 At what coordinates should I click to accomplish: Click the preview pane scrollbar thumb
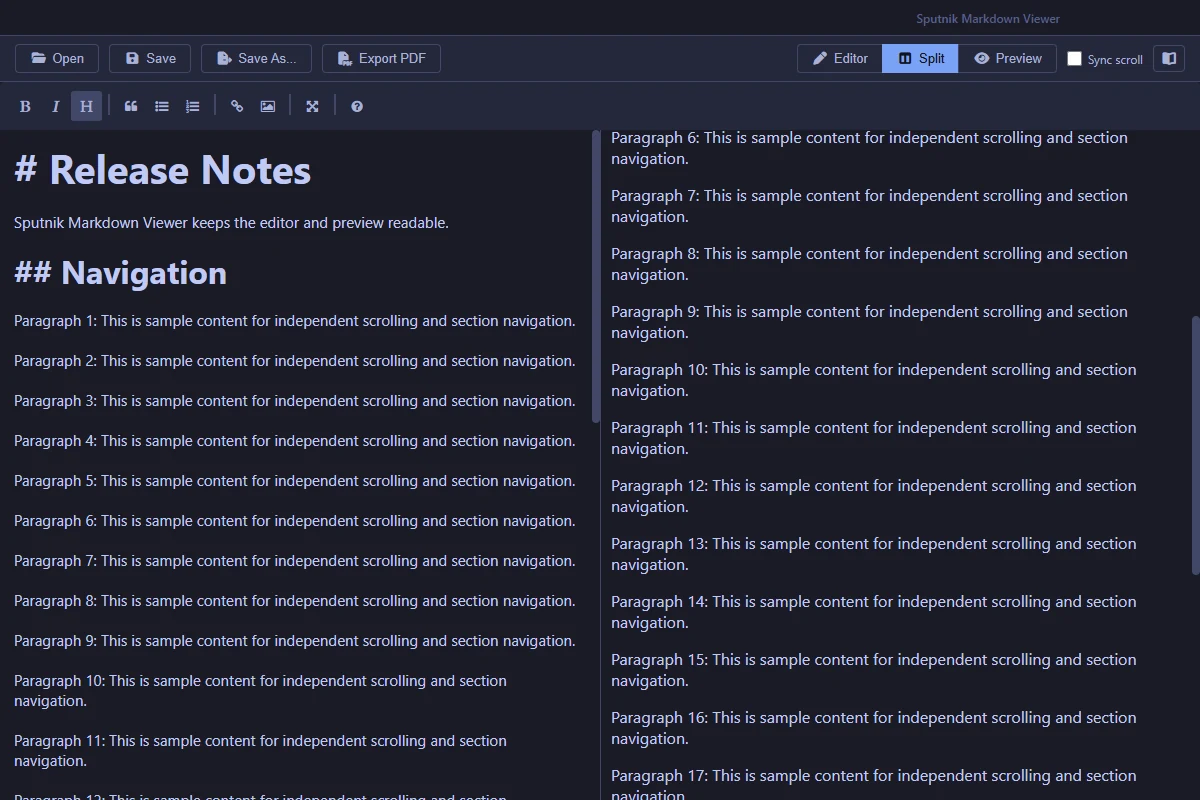click(x=1195, y=445)
